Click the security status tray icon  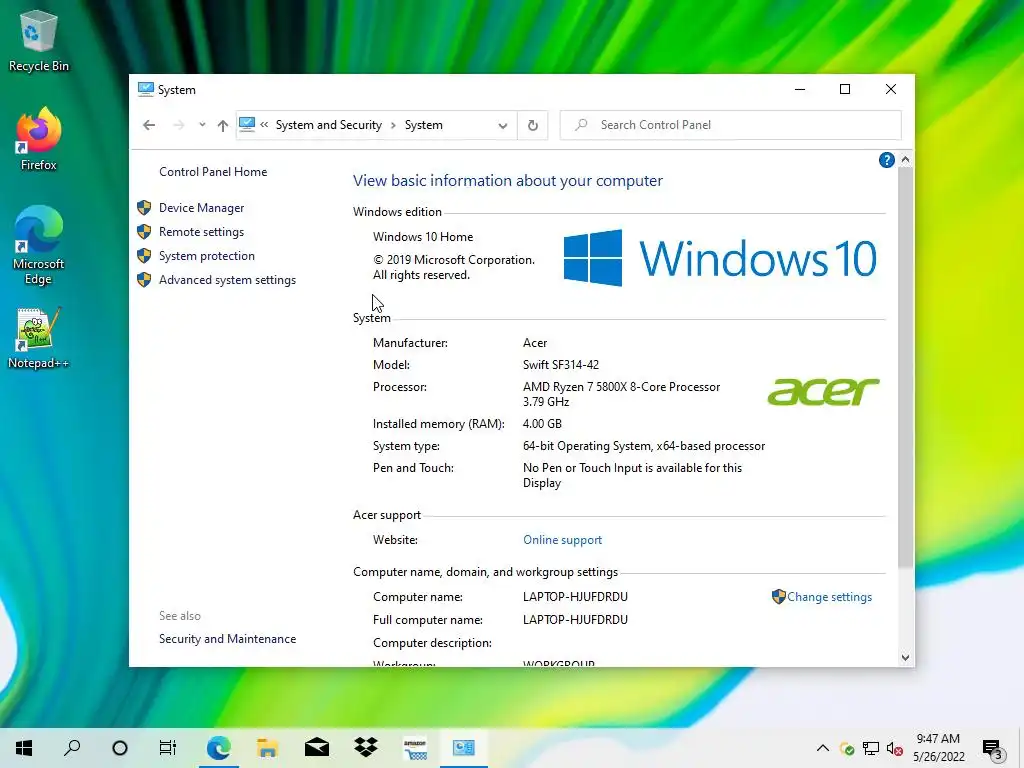[x=847, y=749]
